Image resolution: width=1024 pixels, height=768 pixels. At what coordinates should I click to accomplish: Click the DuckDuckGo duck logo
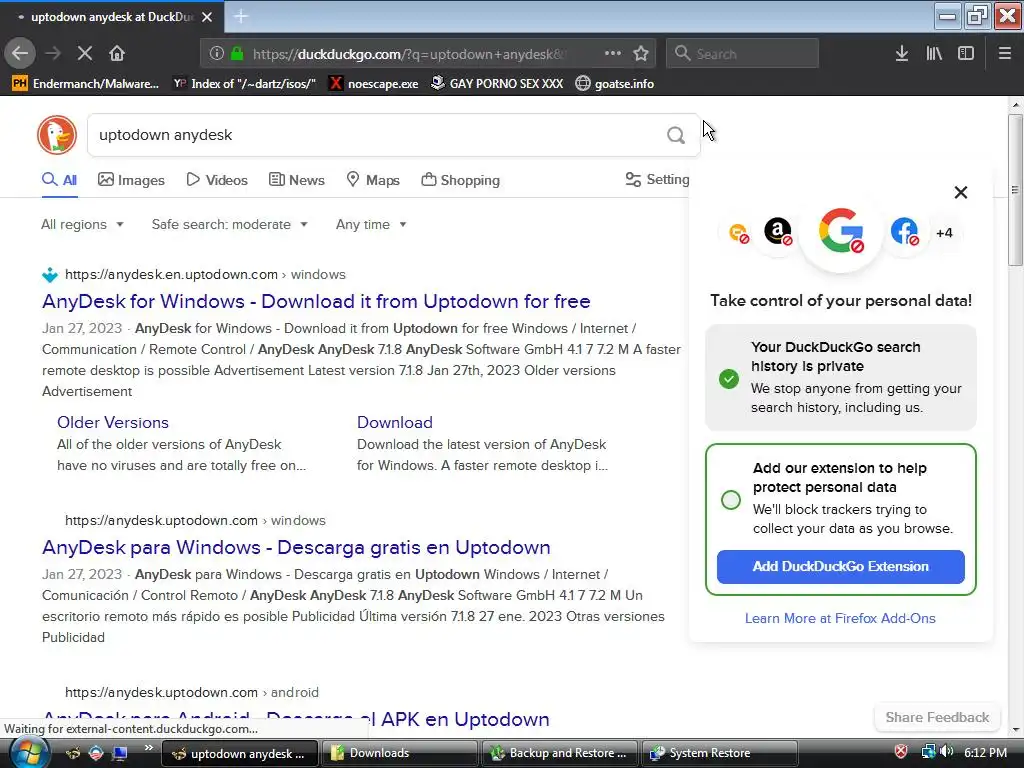coord(57,135)
